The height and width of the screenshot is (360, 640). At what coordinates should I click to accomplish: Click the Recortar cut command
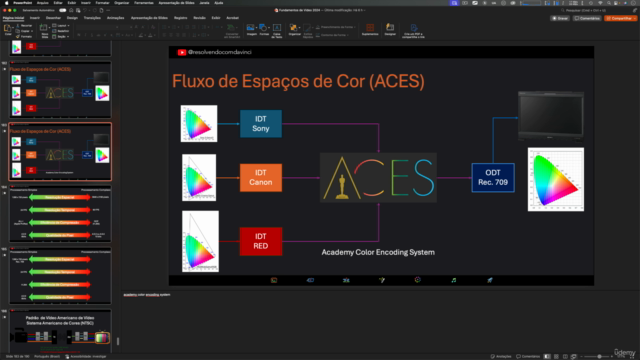point(24,26)
